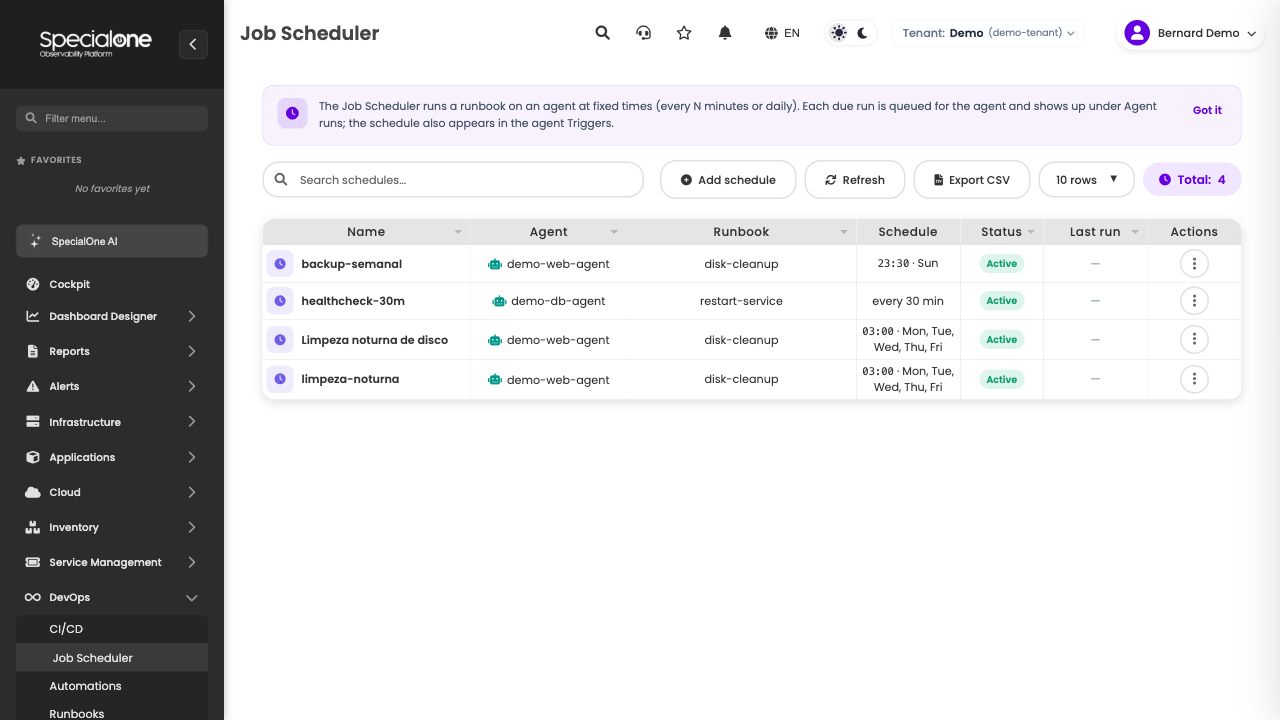Focus the Filter menu input in sidebar

tap(112, 118)
